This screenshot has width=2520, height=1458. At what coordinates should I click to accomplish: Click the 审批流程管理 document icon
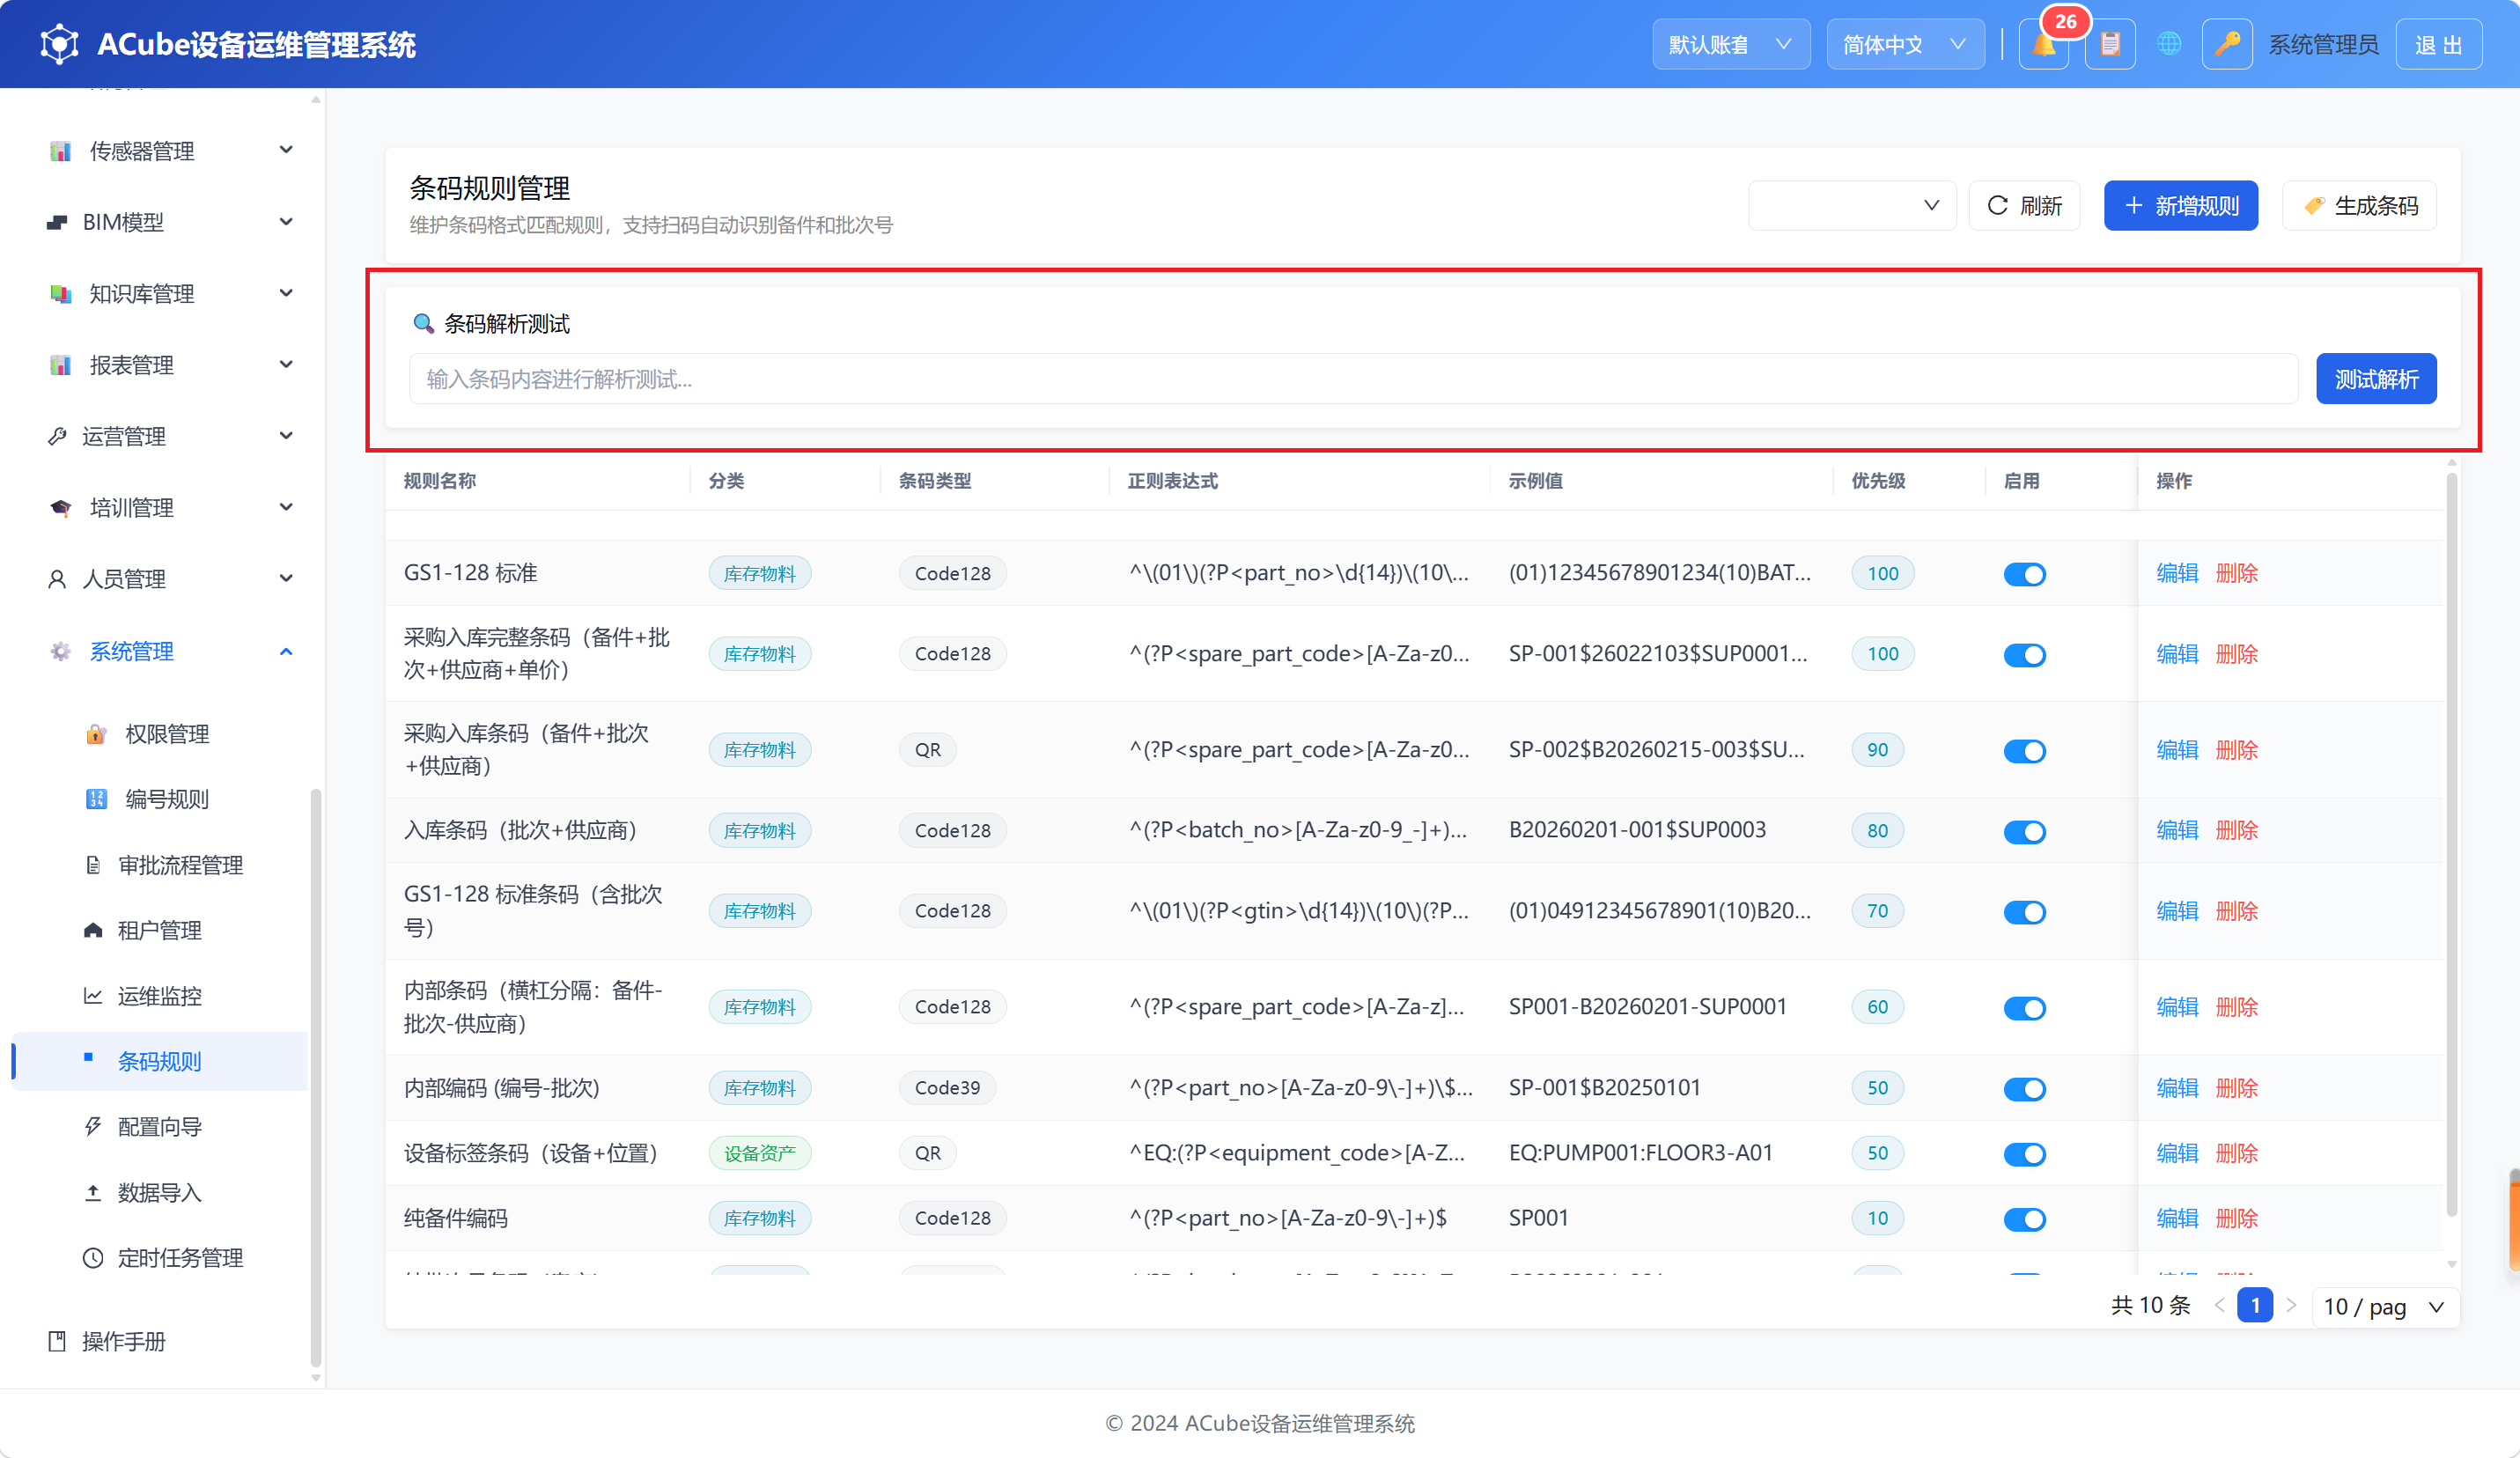[x=93, y=865]
